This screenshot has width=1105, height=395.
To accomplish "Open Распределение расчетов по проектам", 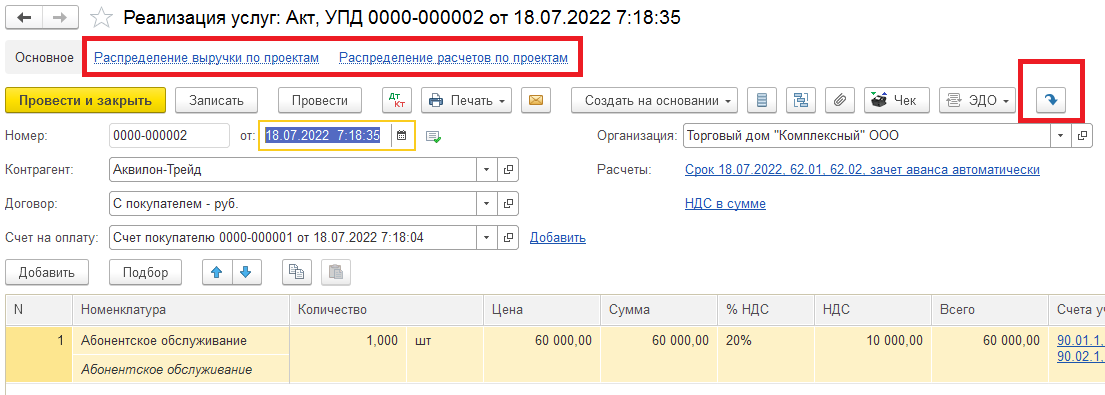I will [x=453, y=58].
